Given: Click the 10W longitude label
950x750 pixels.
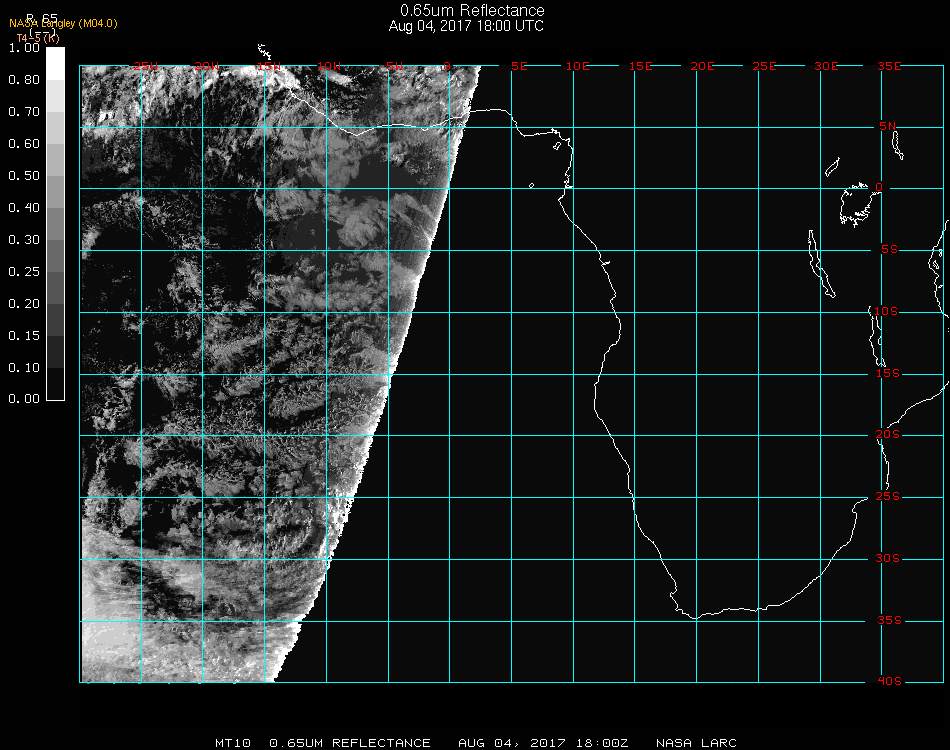Looking at the screenshot, I should pos(329,66).
